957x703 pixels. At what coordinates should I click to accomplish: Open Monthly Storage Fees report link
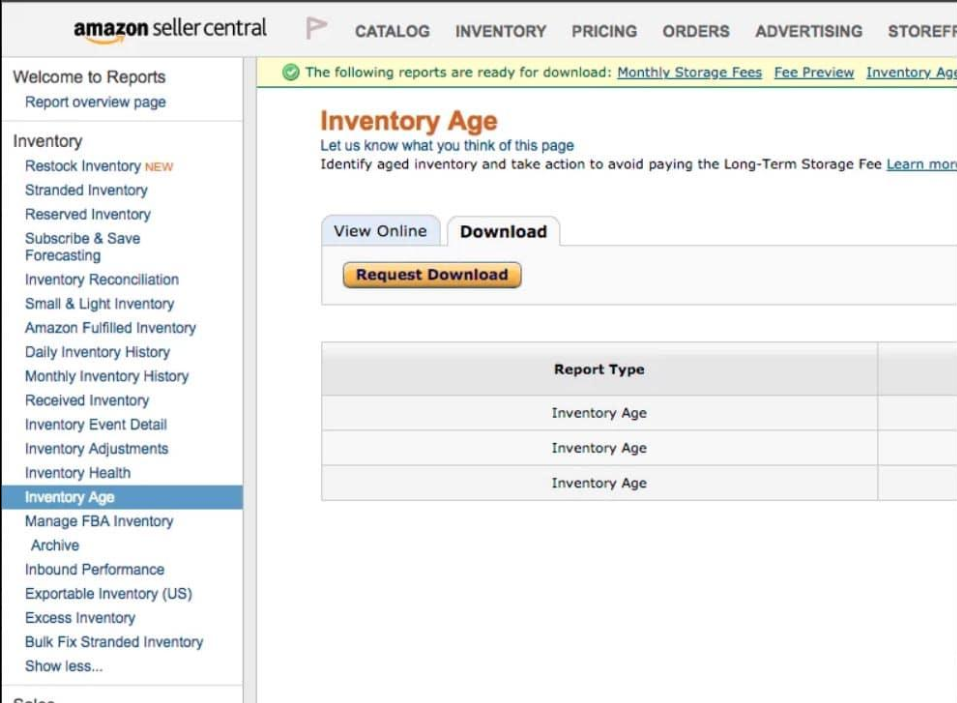click(690, 73)
